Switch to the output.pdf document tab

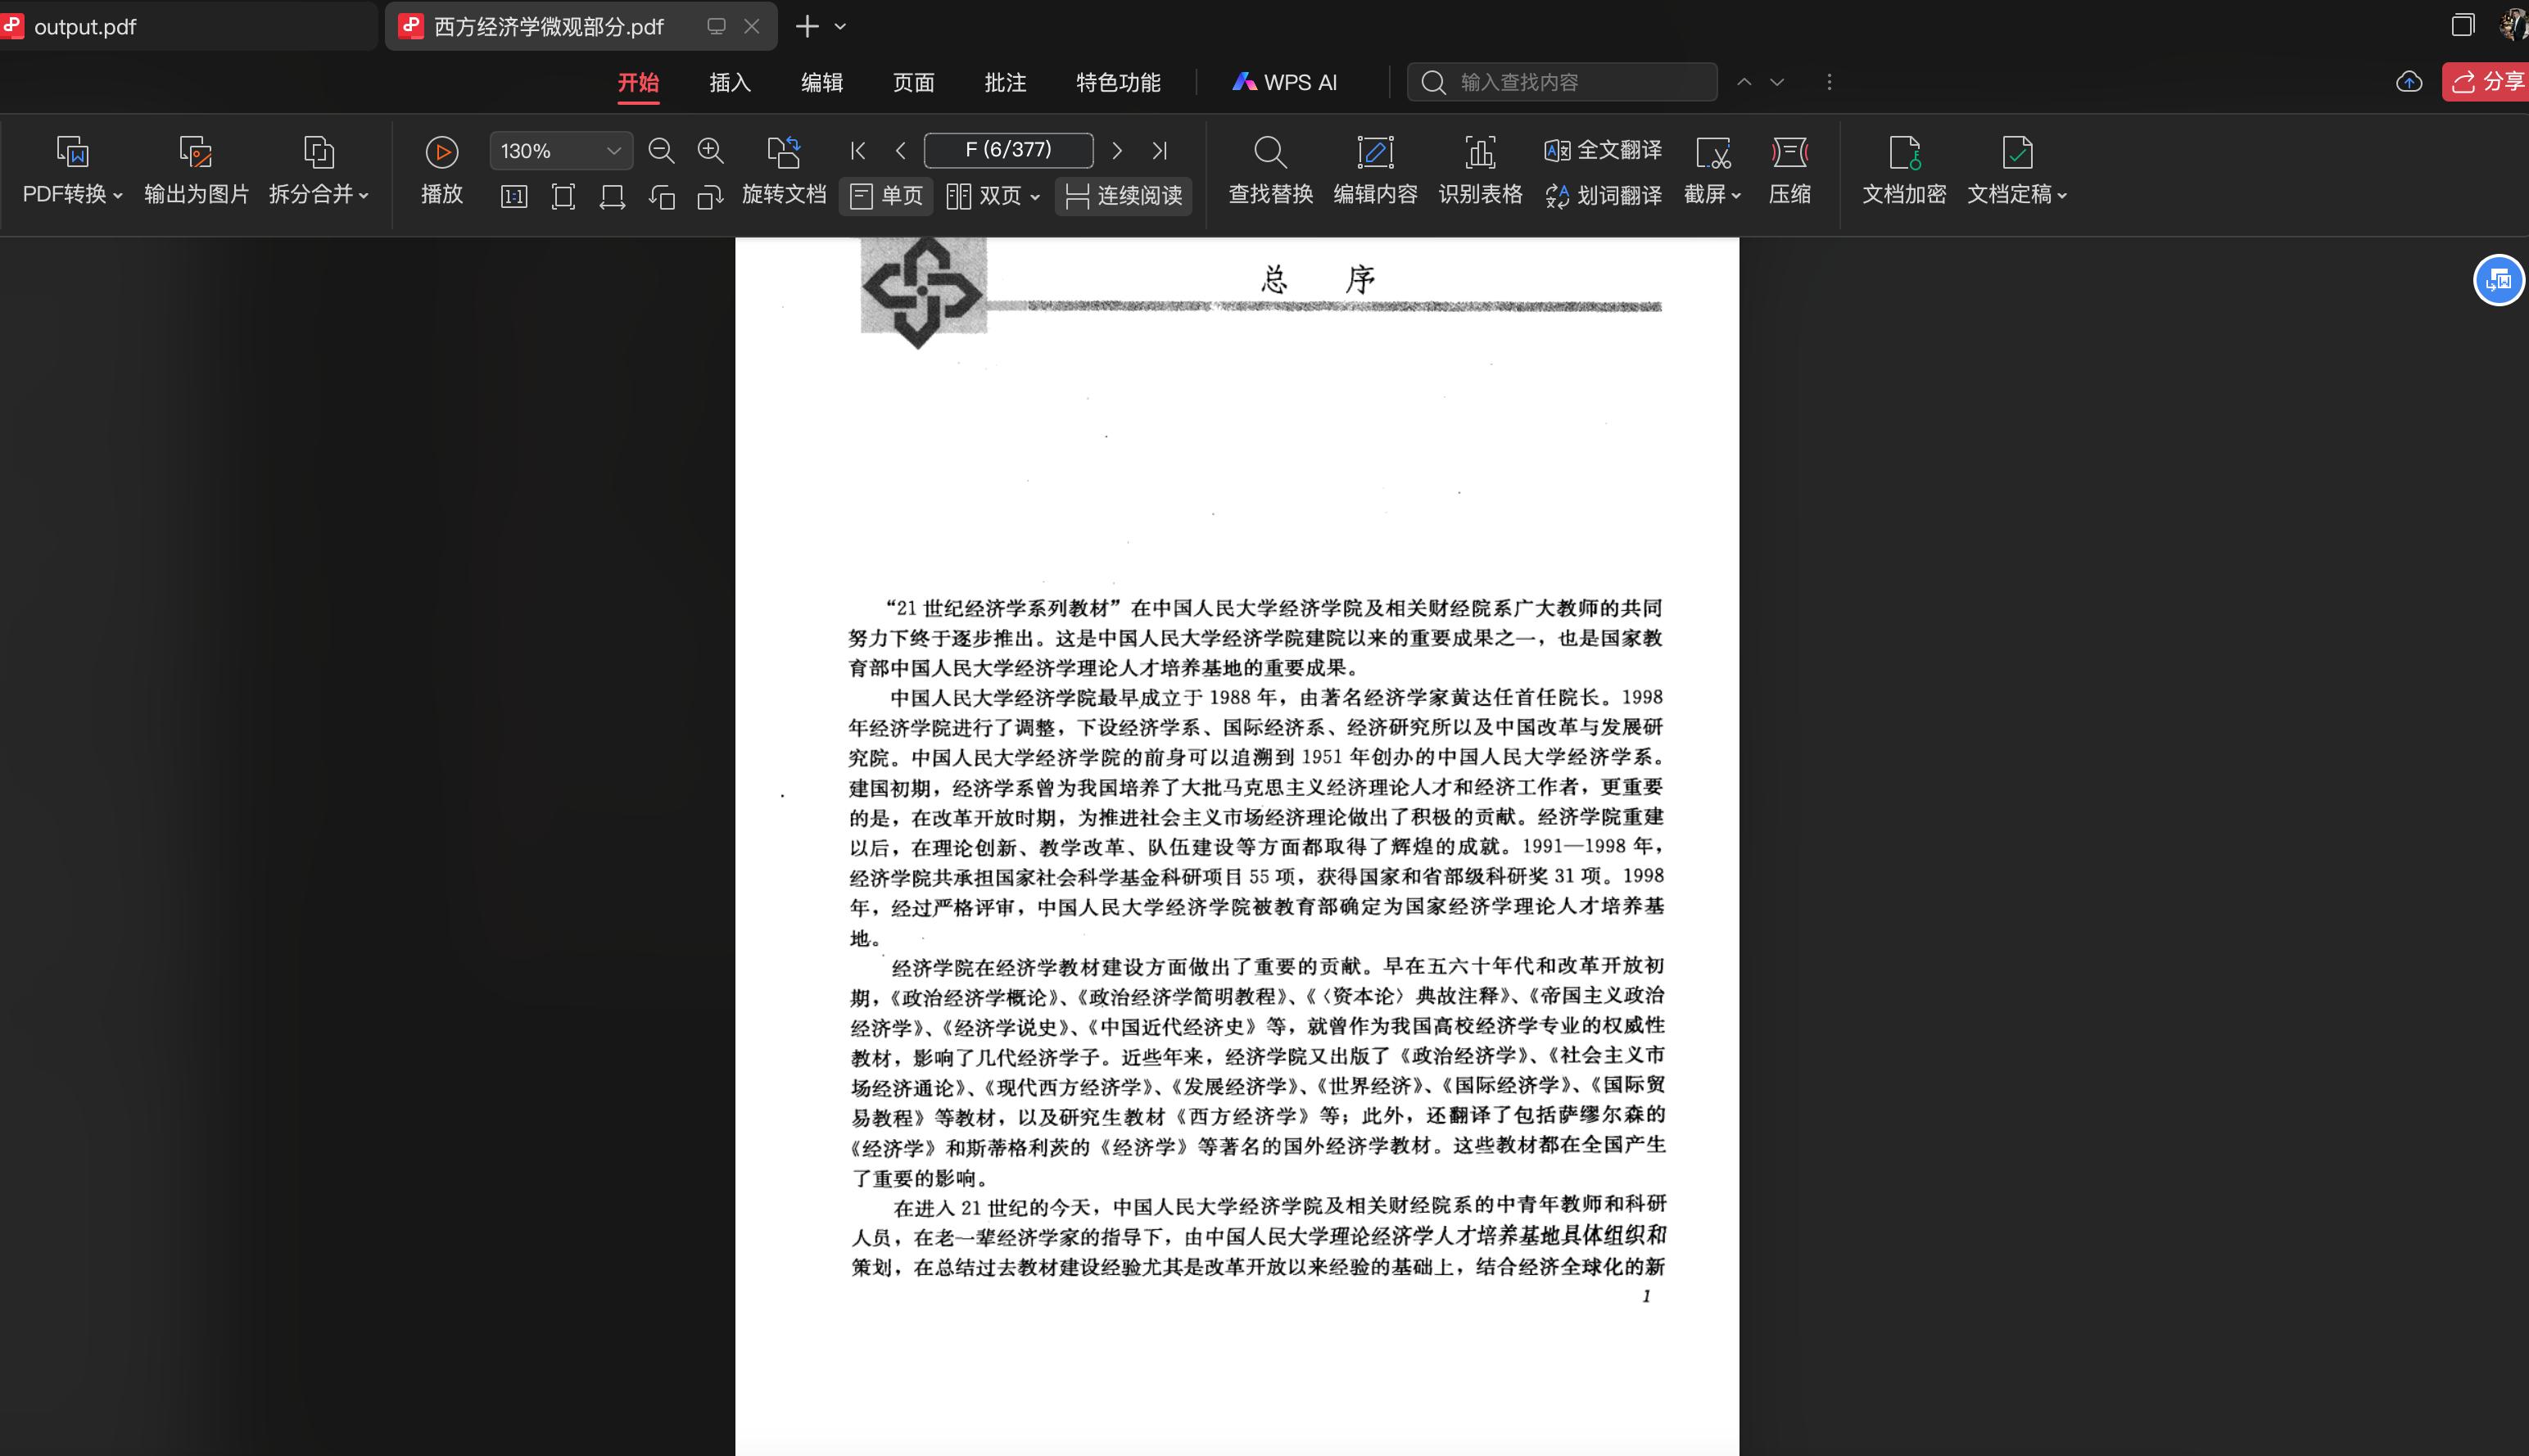click(85, 27)
